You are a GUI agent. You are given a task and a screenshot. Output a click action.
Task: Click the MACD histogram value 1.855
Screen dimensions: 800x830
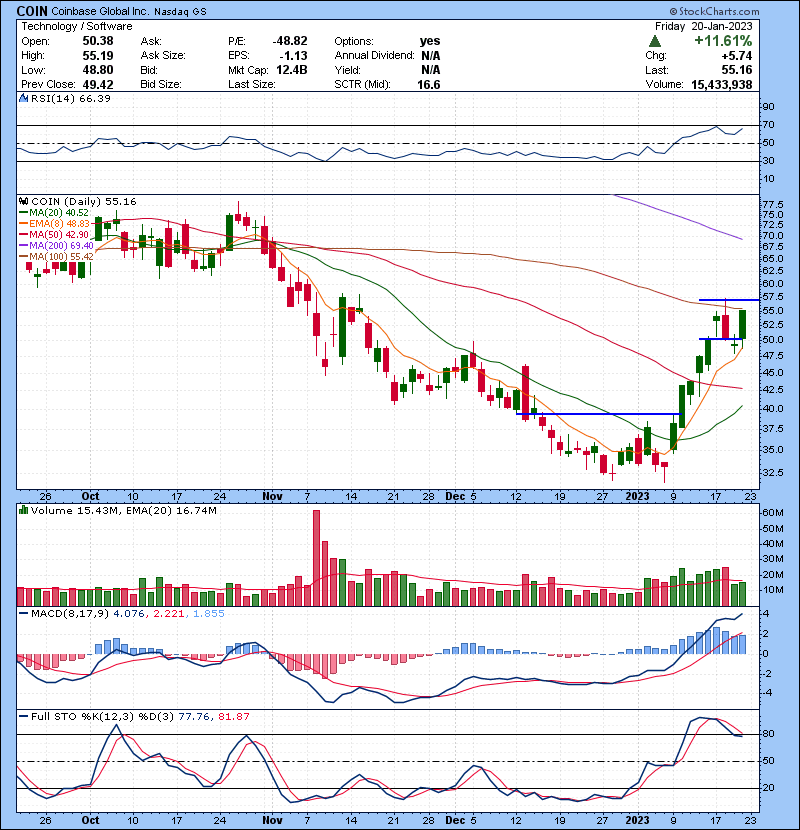209,614
